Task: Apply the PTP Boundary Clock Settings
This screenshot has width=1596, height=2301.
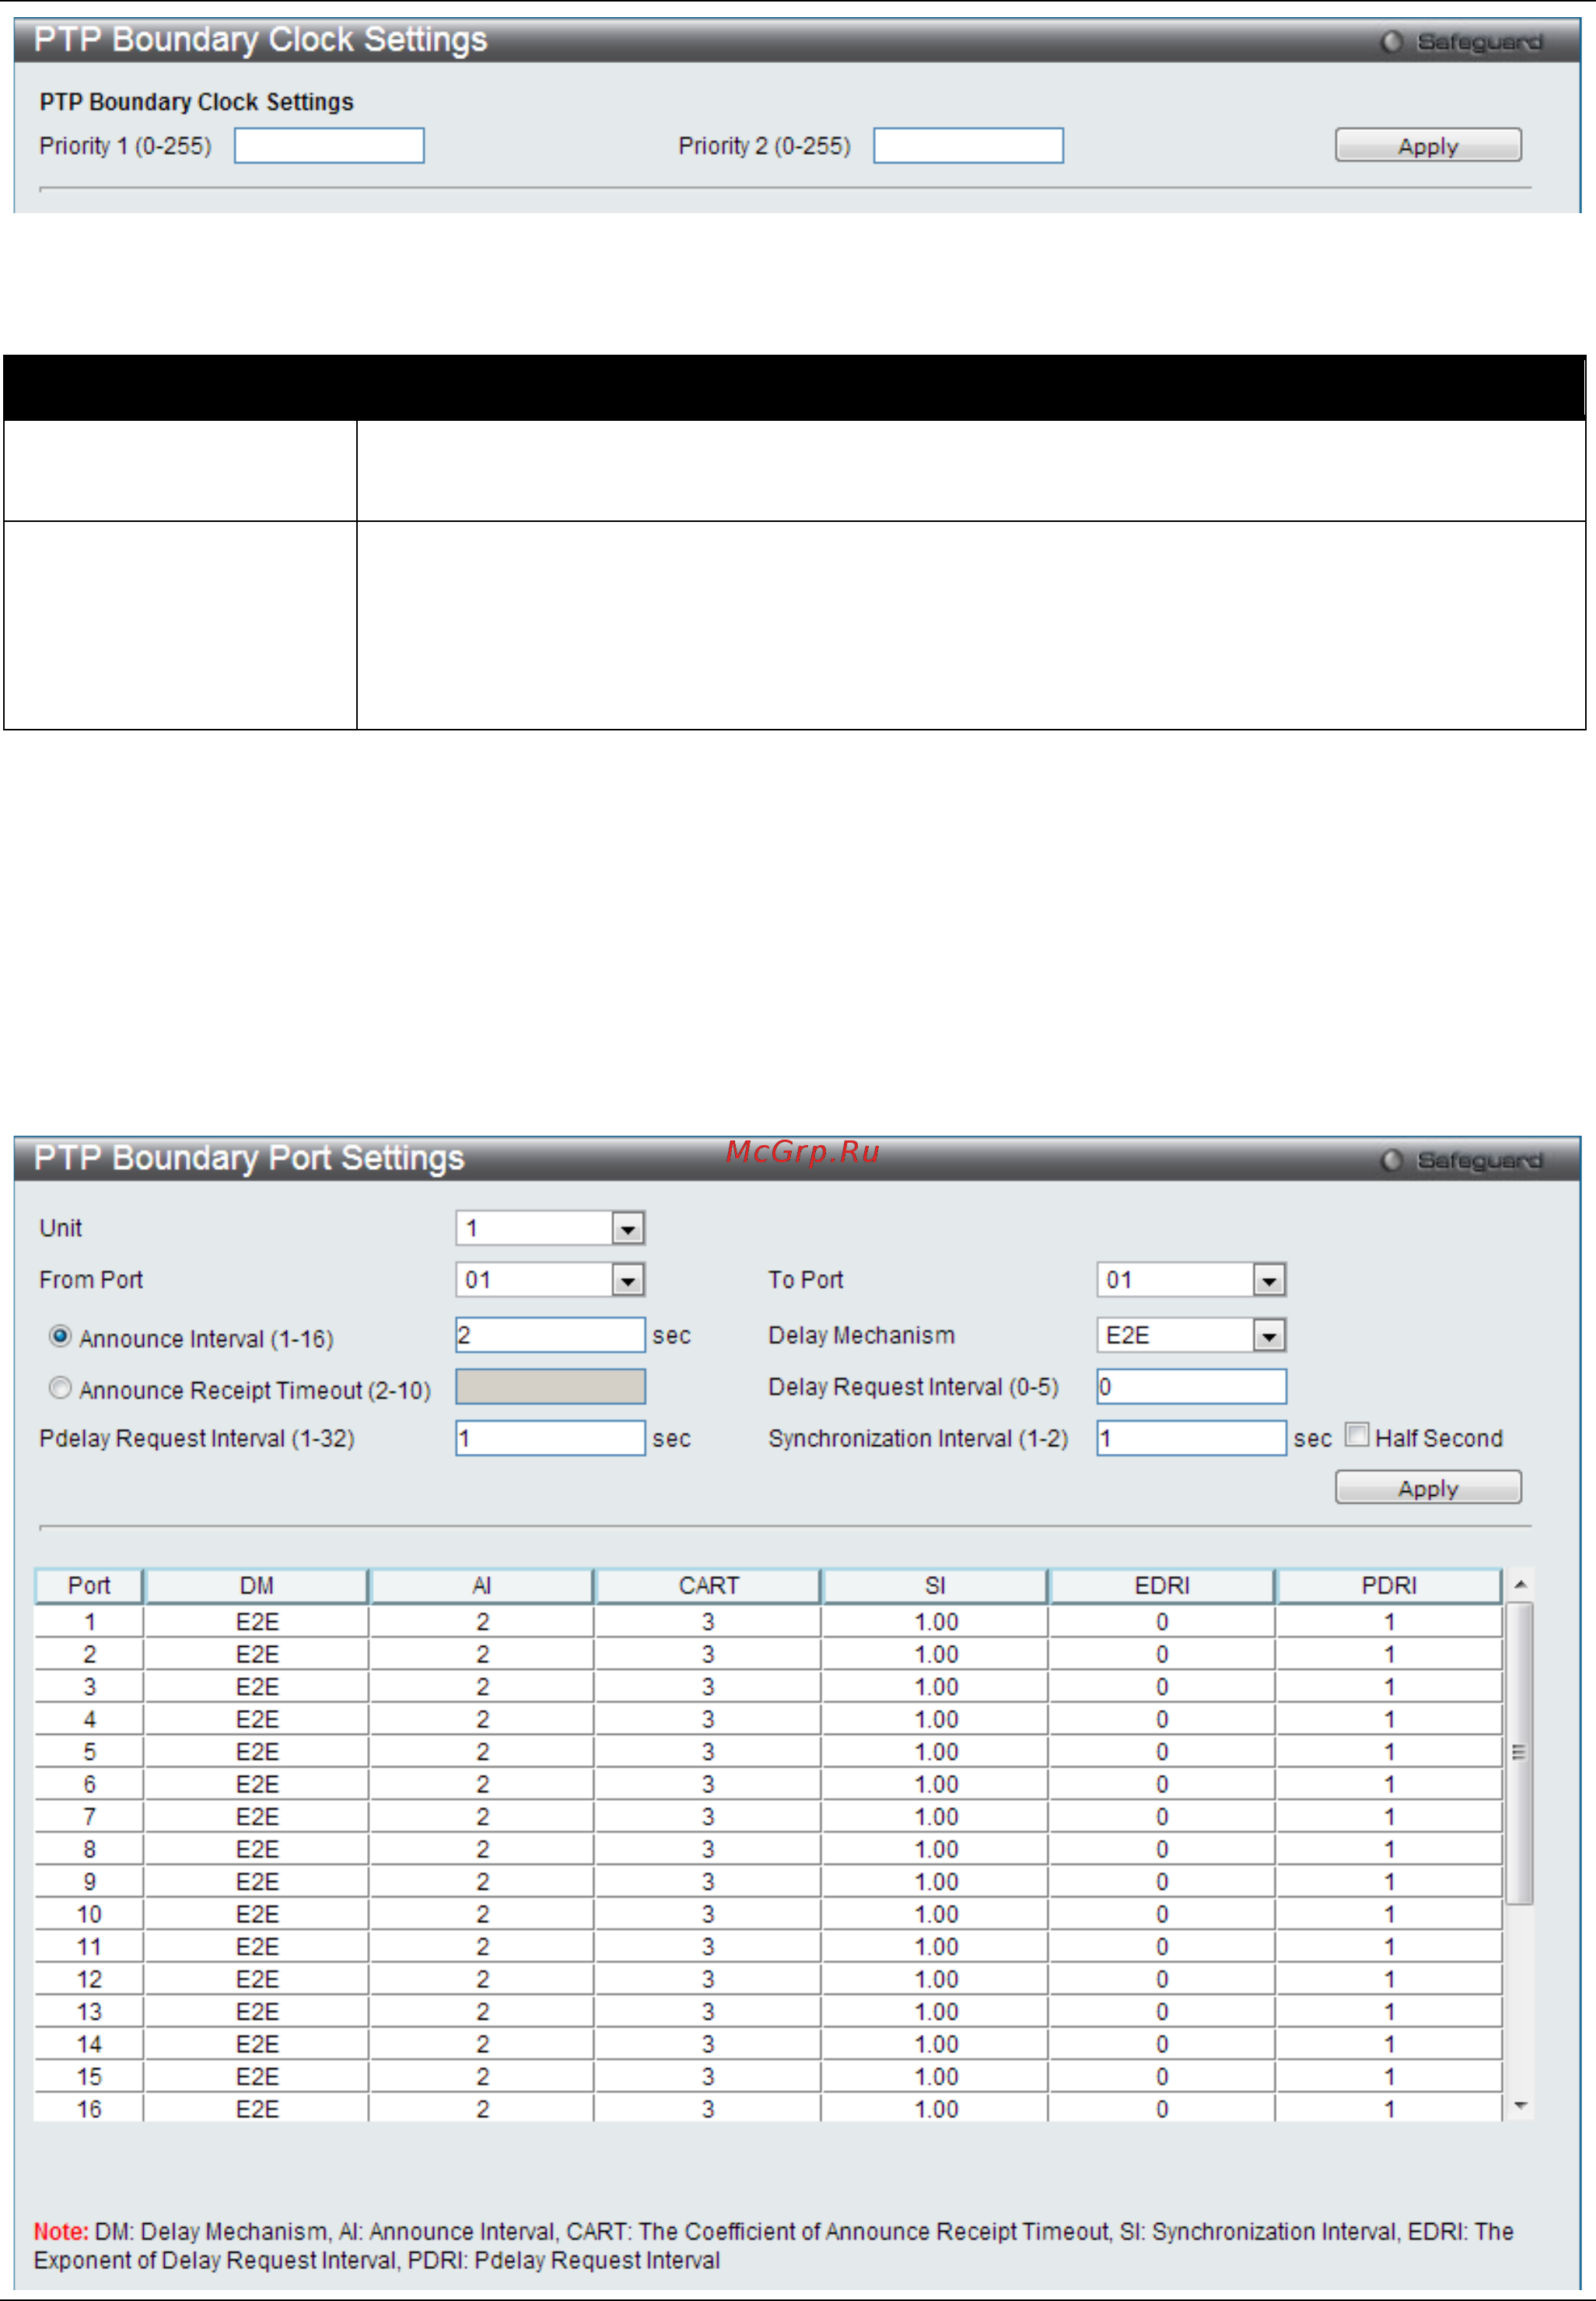Action: click(1428, 146)
